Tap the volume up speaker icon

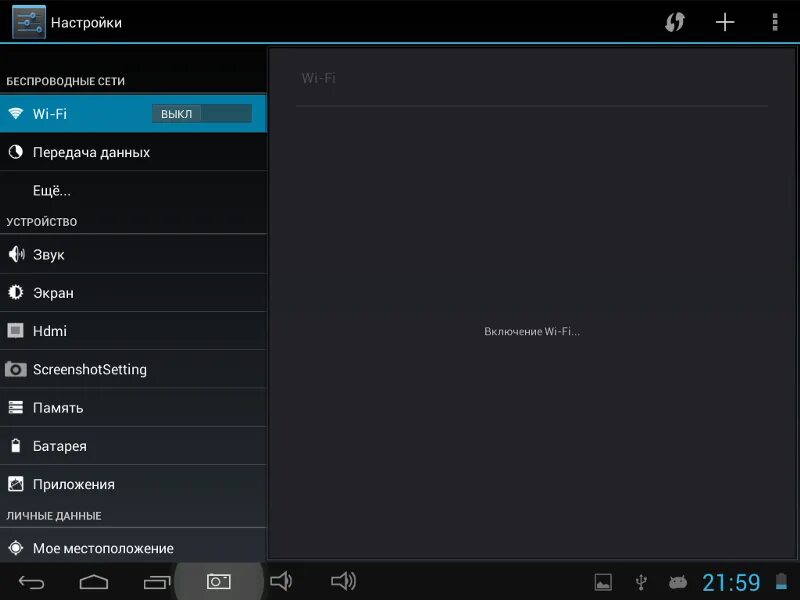coord(343,581)
